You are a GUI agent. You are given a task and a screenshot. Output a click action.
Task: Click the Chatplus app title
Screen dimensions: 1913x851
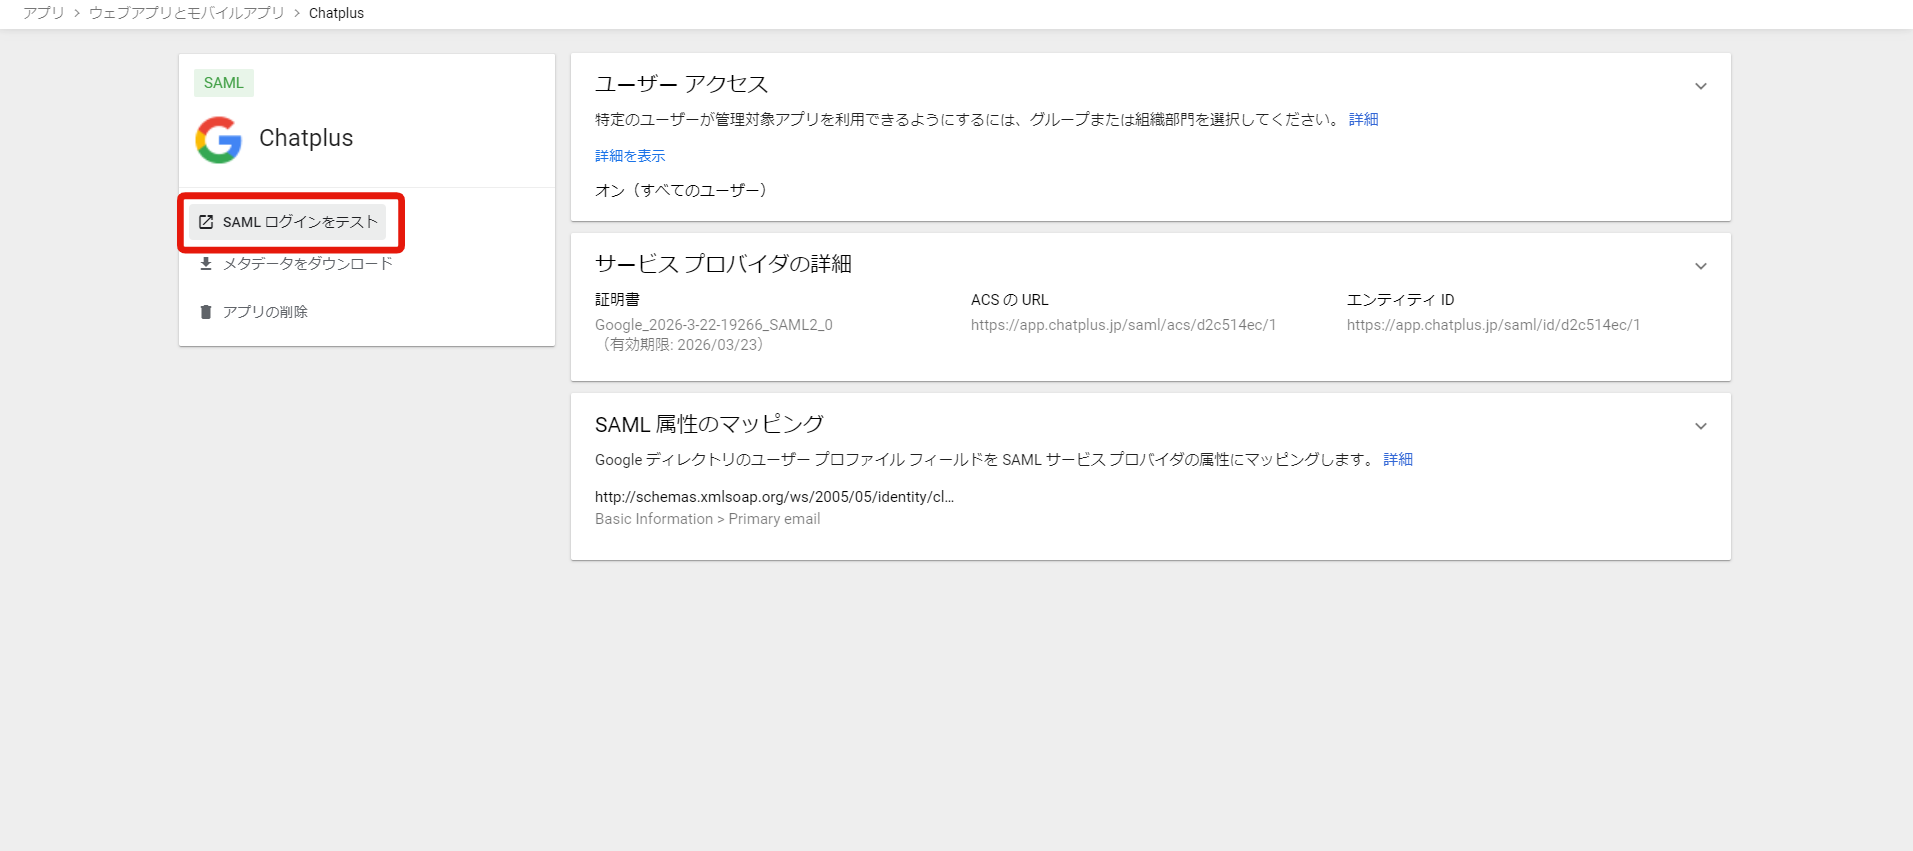pos(306,138)
